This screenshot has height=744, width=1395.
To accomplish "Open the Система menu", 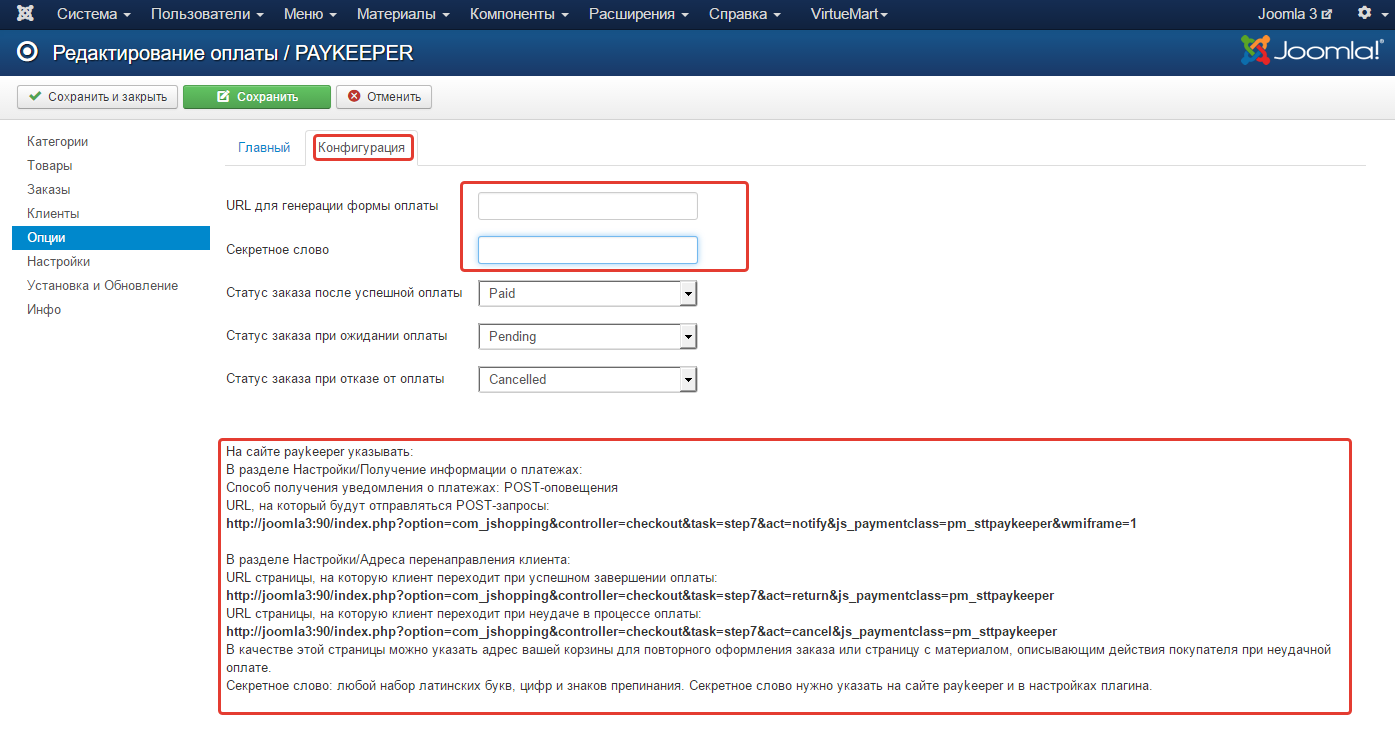I will [x=93, y=14].
